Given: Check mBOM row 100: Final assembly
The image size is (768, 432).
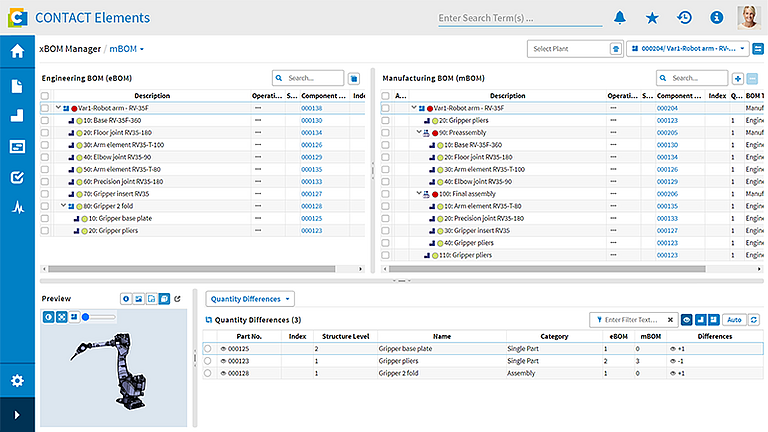Looking at the screenshot, I should click(x=385, y=194).
